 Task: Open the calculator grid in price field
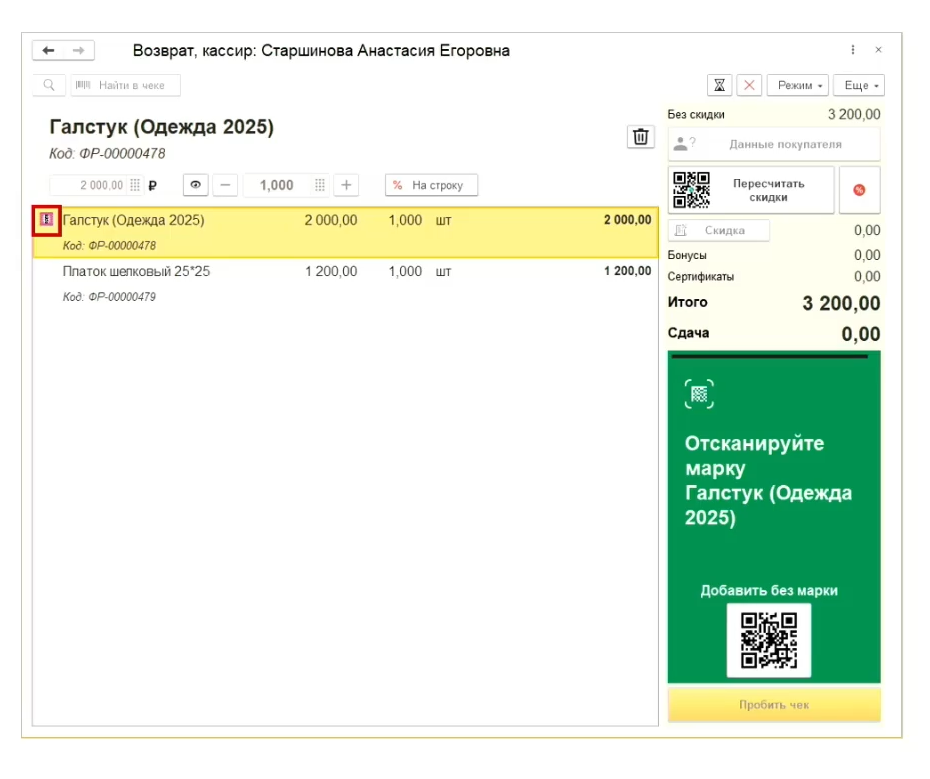click(x=135, y=185)
